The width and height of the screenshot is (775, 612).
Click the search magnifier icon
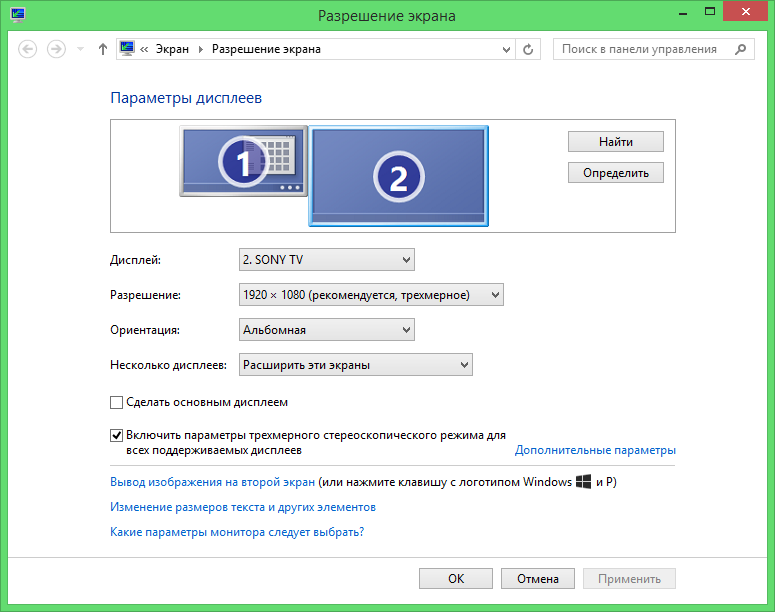pos(741,49)
